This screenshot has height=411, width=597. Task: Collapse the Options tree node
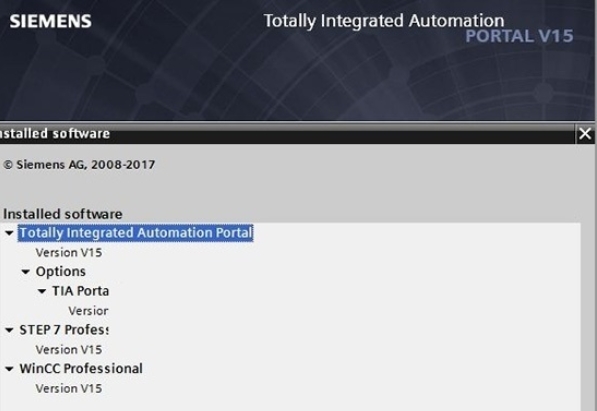pyautogui.click(x=26, y=272)
